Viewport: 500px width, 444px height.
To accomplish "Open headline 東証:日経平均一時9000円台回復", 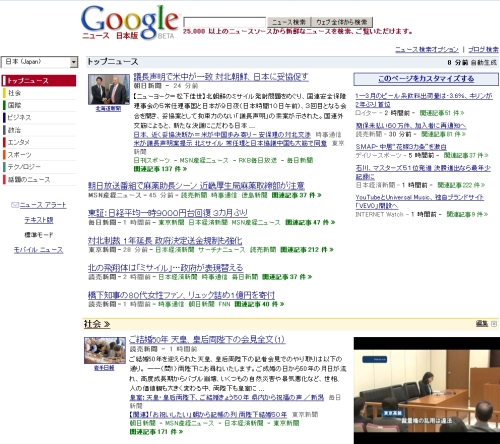I will 168,213.
